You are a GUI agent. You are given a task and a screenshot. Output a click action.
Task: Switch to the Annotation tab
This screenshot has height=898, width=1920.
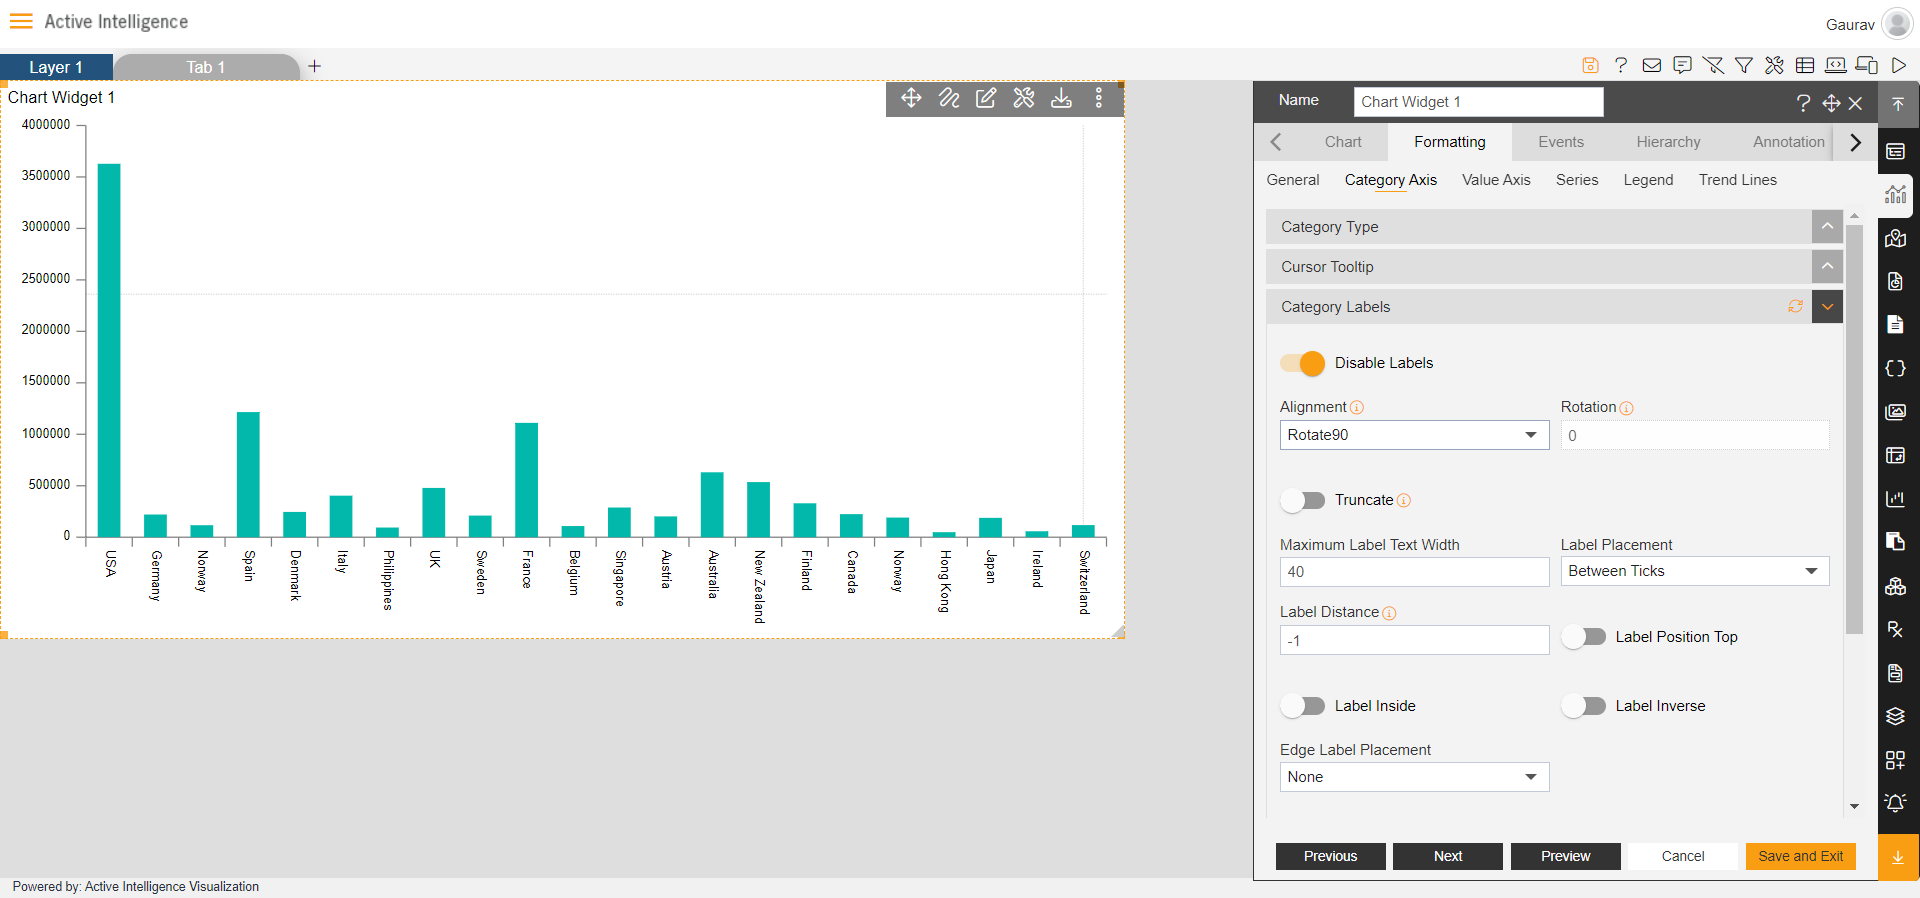1788,142
